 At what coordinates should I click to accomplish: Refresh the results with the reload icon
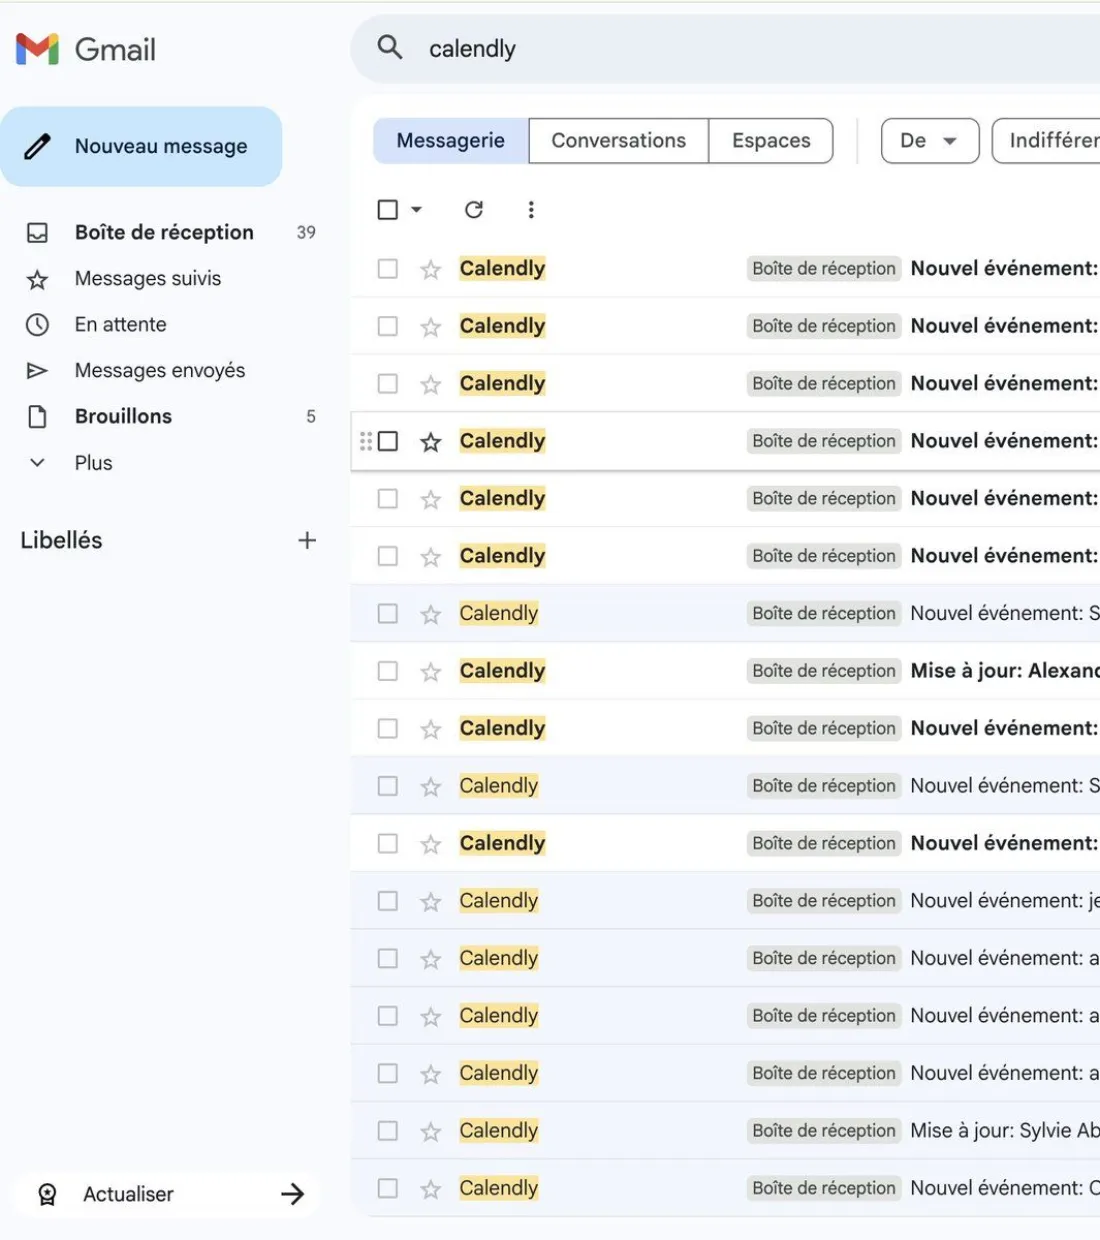474,209
